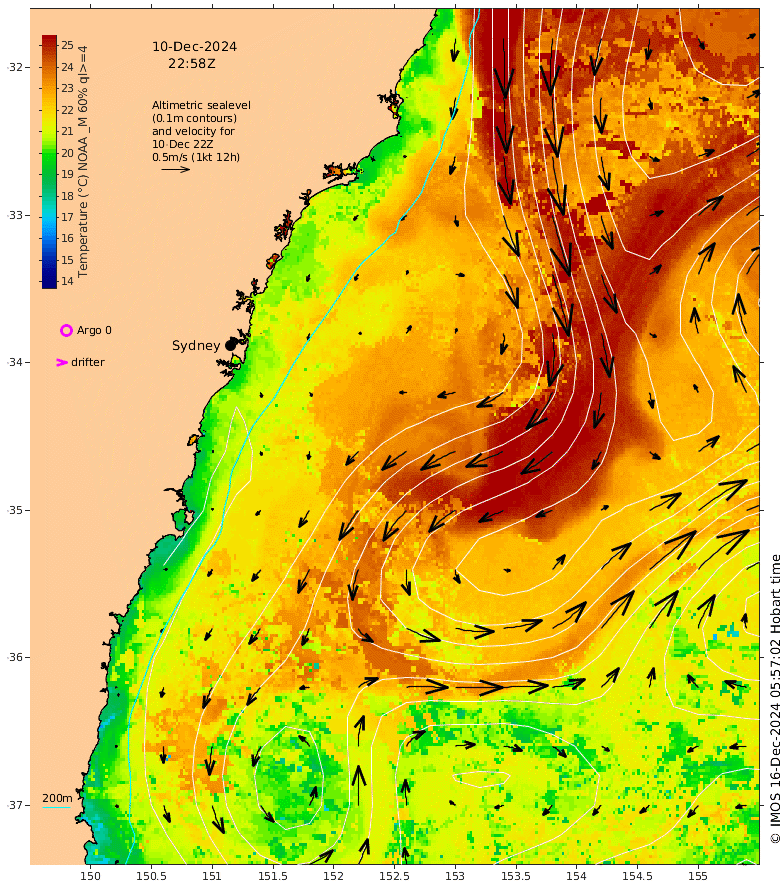
Task: Click the -37 latitude axis label
Action: click(16, 805)
